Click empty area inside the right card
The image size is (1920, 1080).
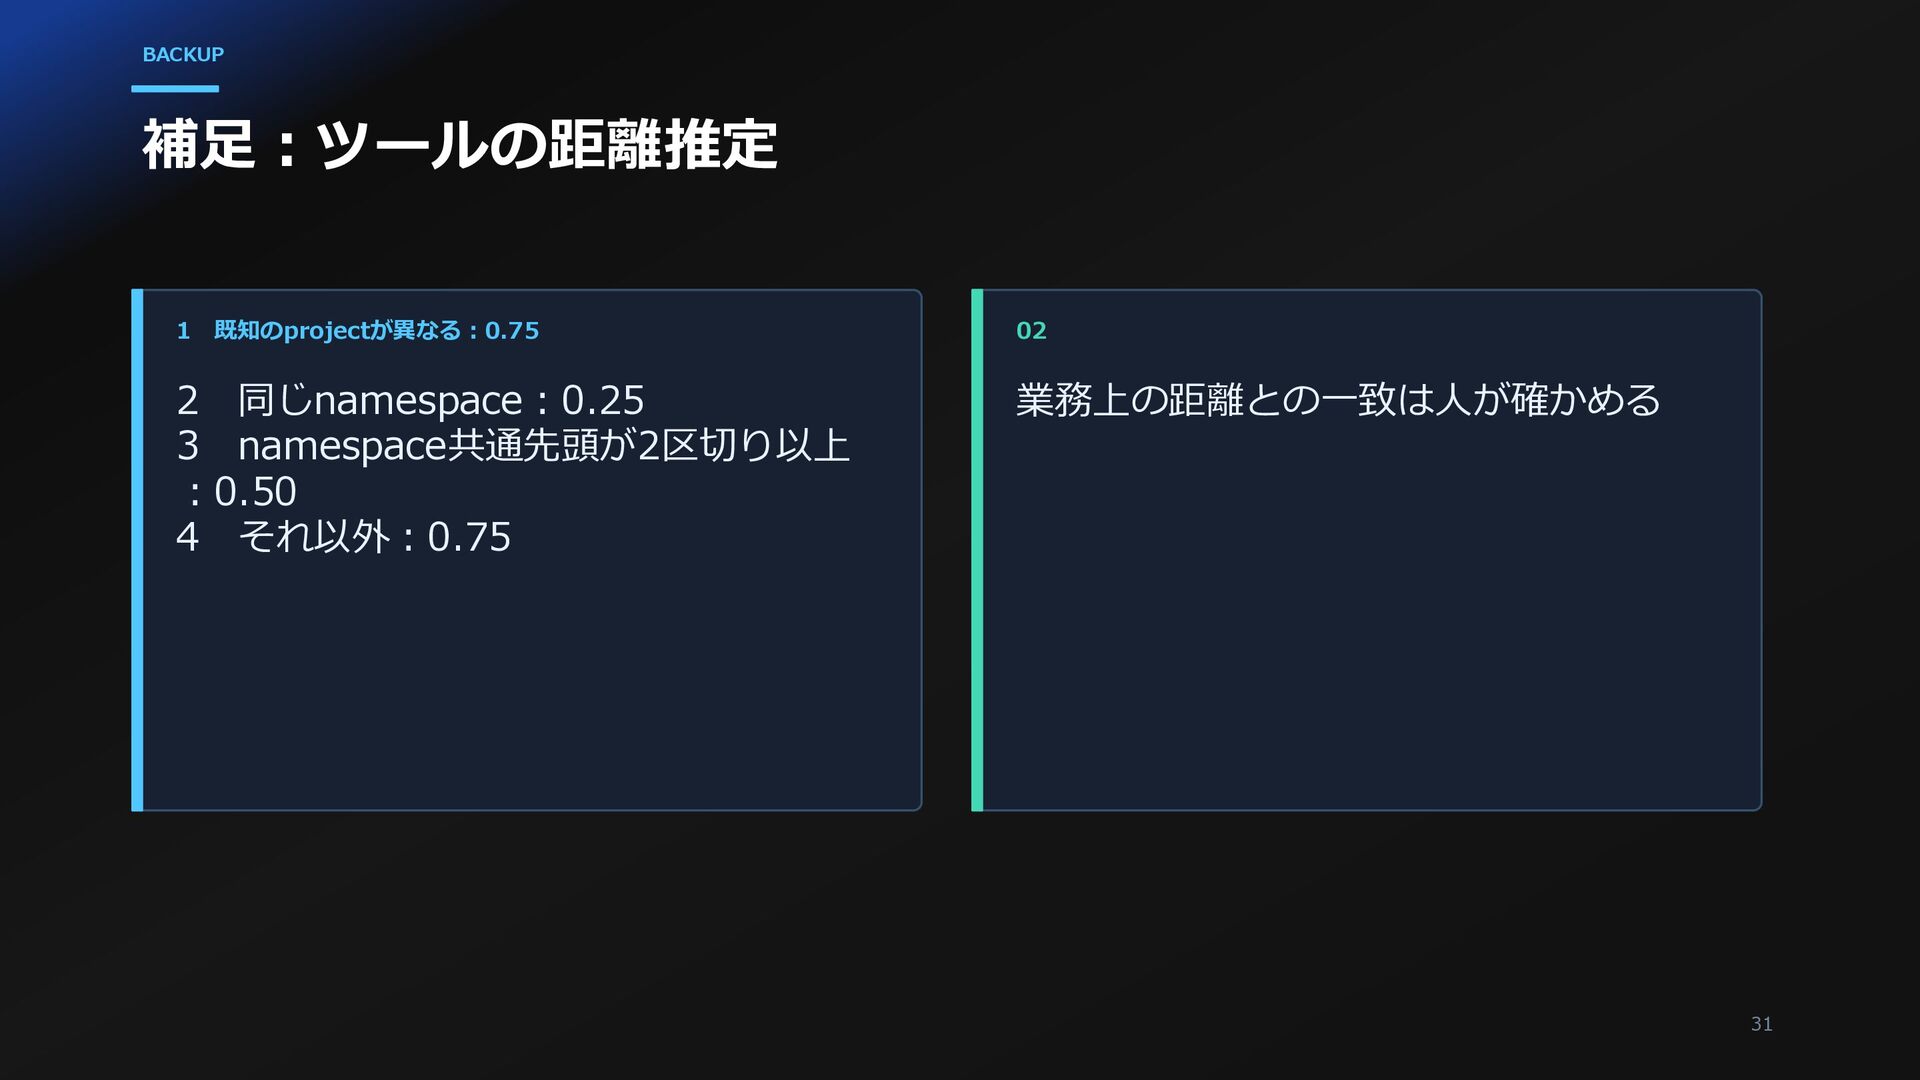pos(1370,620)
